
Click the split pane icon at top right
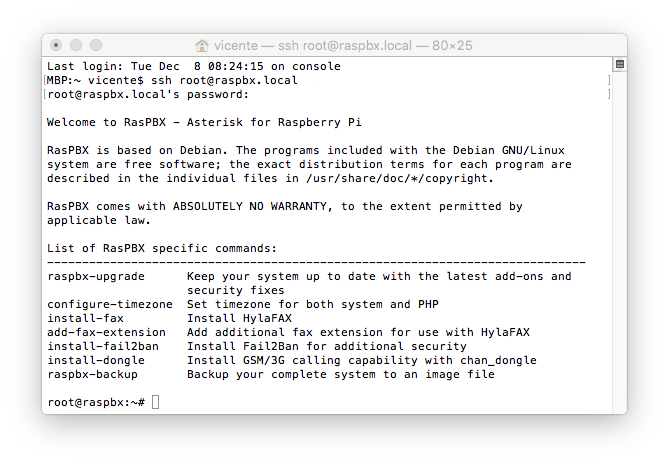[x=620, y=64]
